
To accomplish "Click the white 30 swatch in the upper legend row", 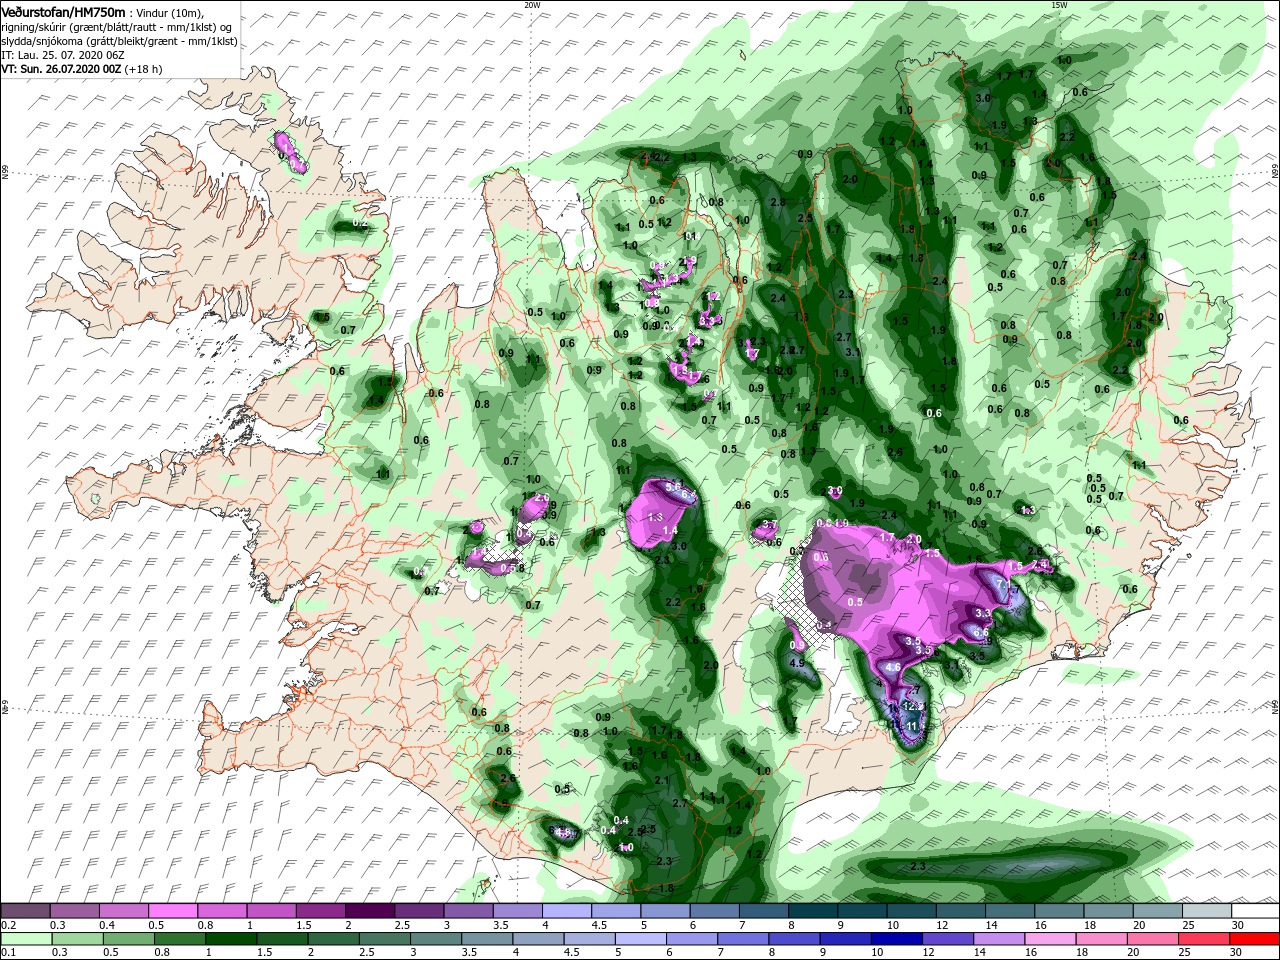I will [1255, 911].
